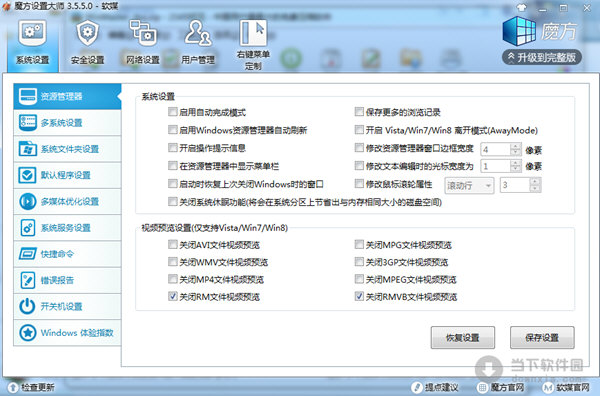Decrease cursor width stepper down arrow
The width and height of the screenshot is (600, 396).
coord(516,169)
